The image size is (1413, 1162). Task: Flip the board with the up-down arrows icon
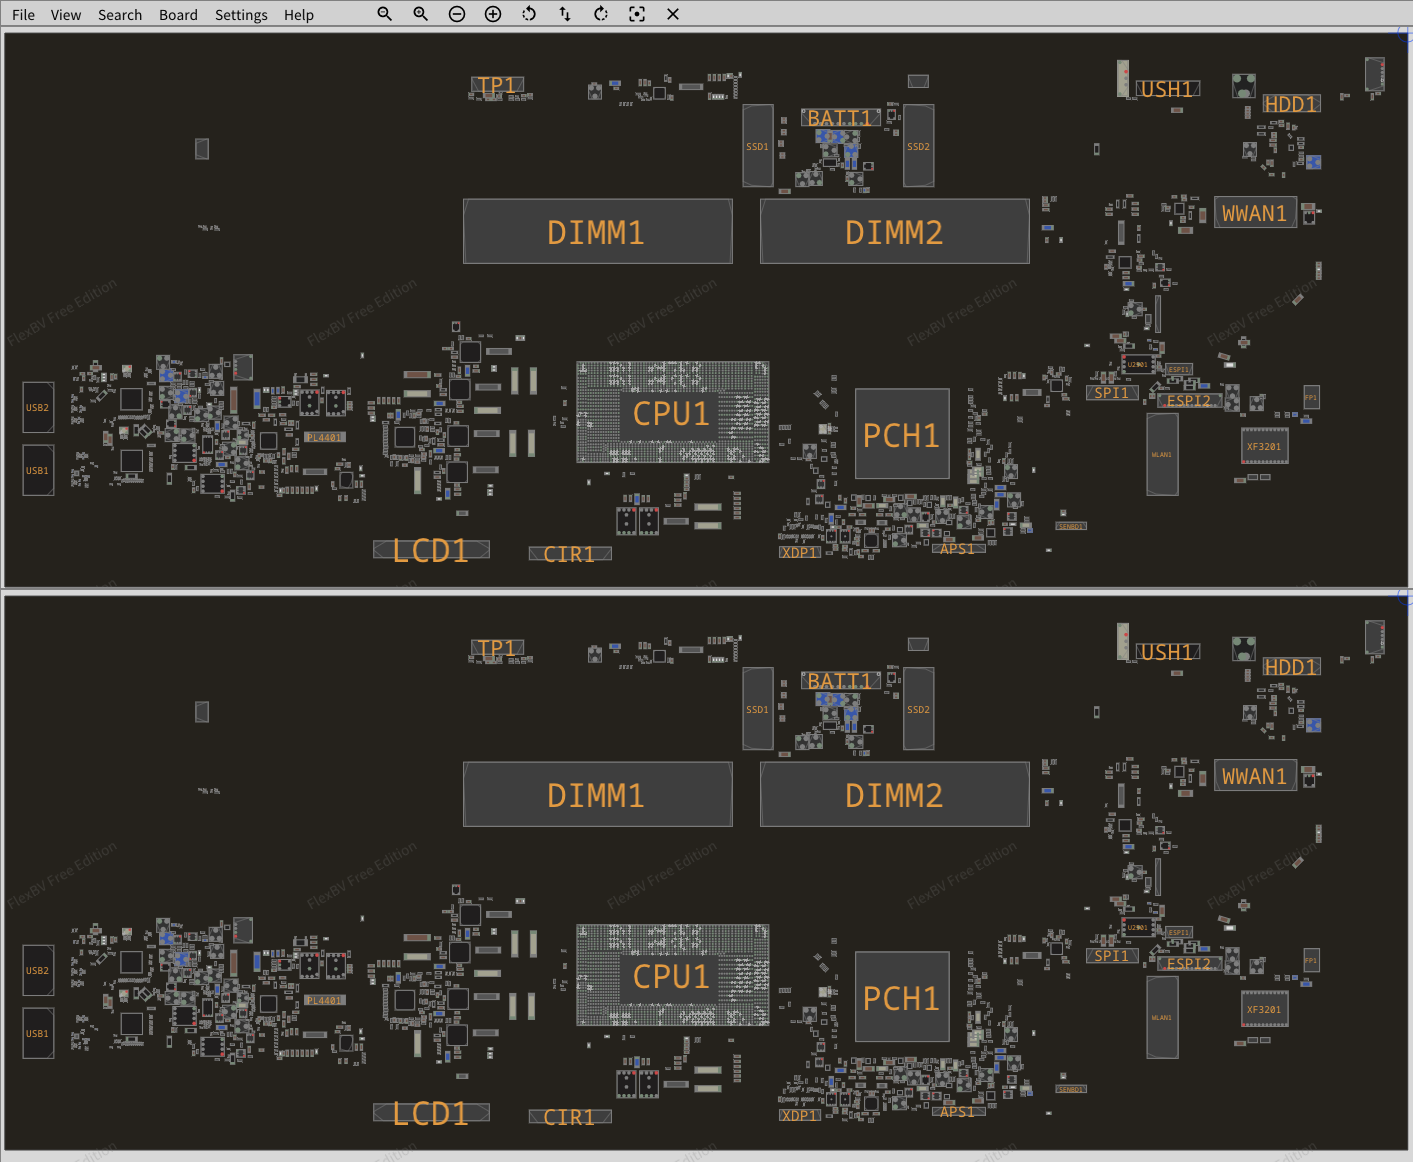coord(565,14)
